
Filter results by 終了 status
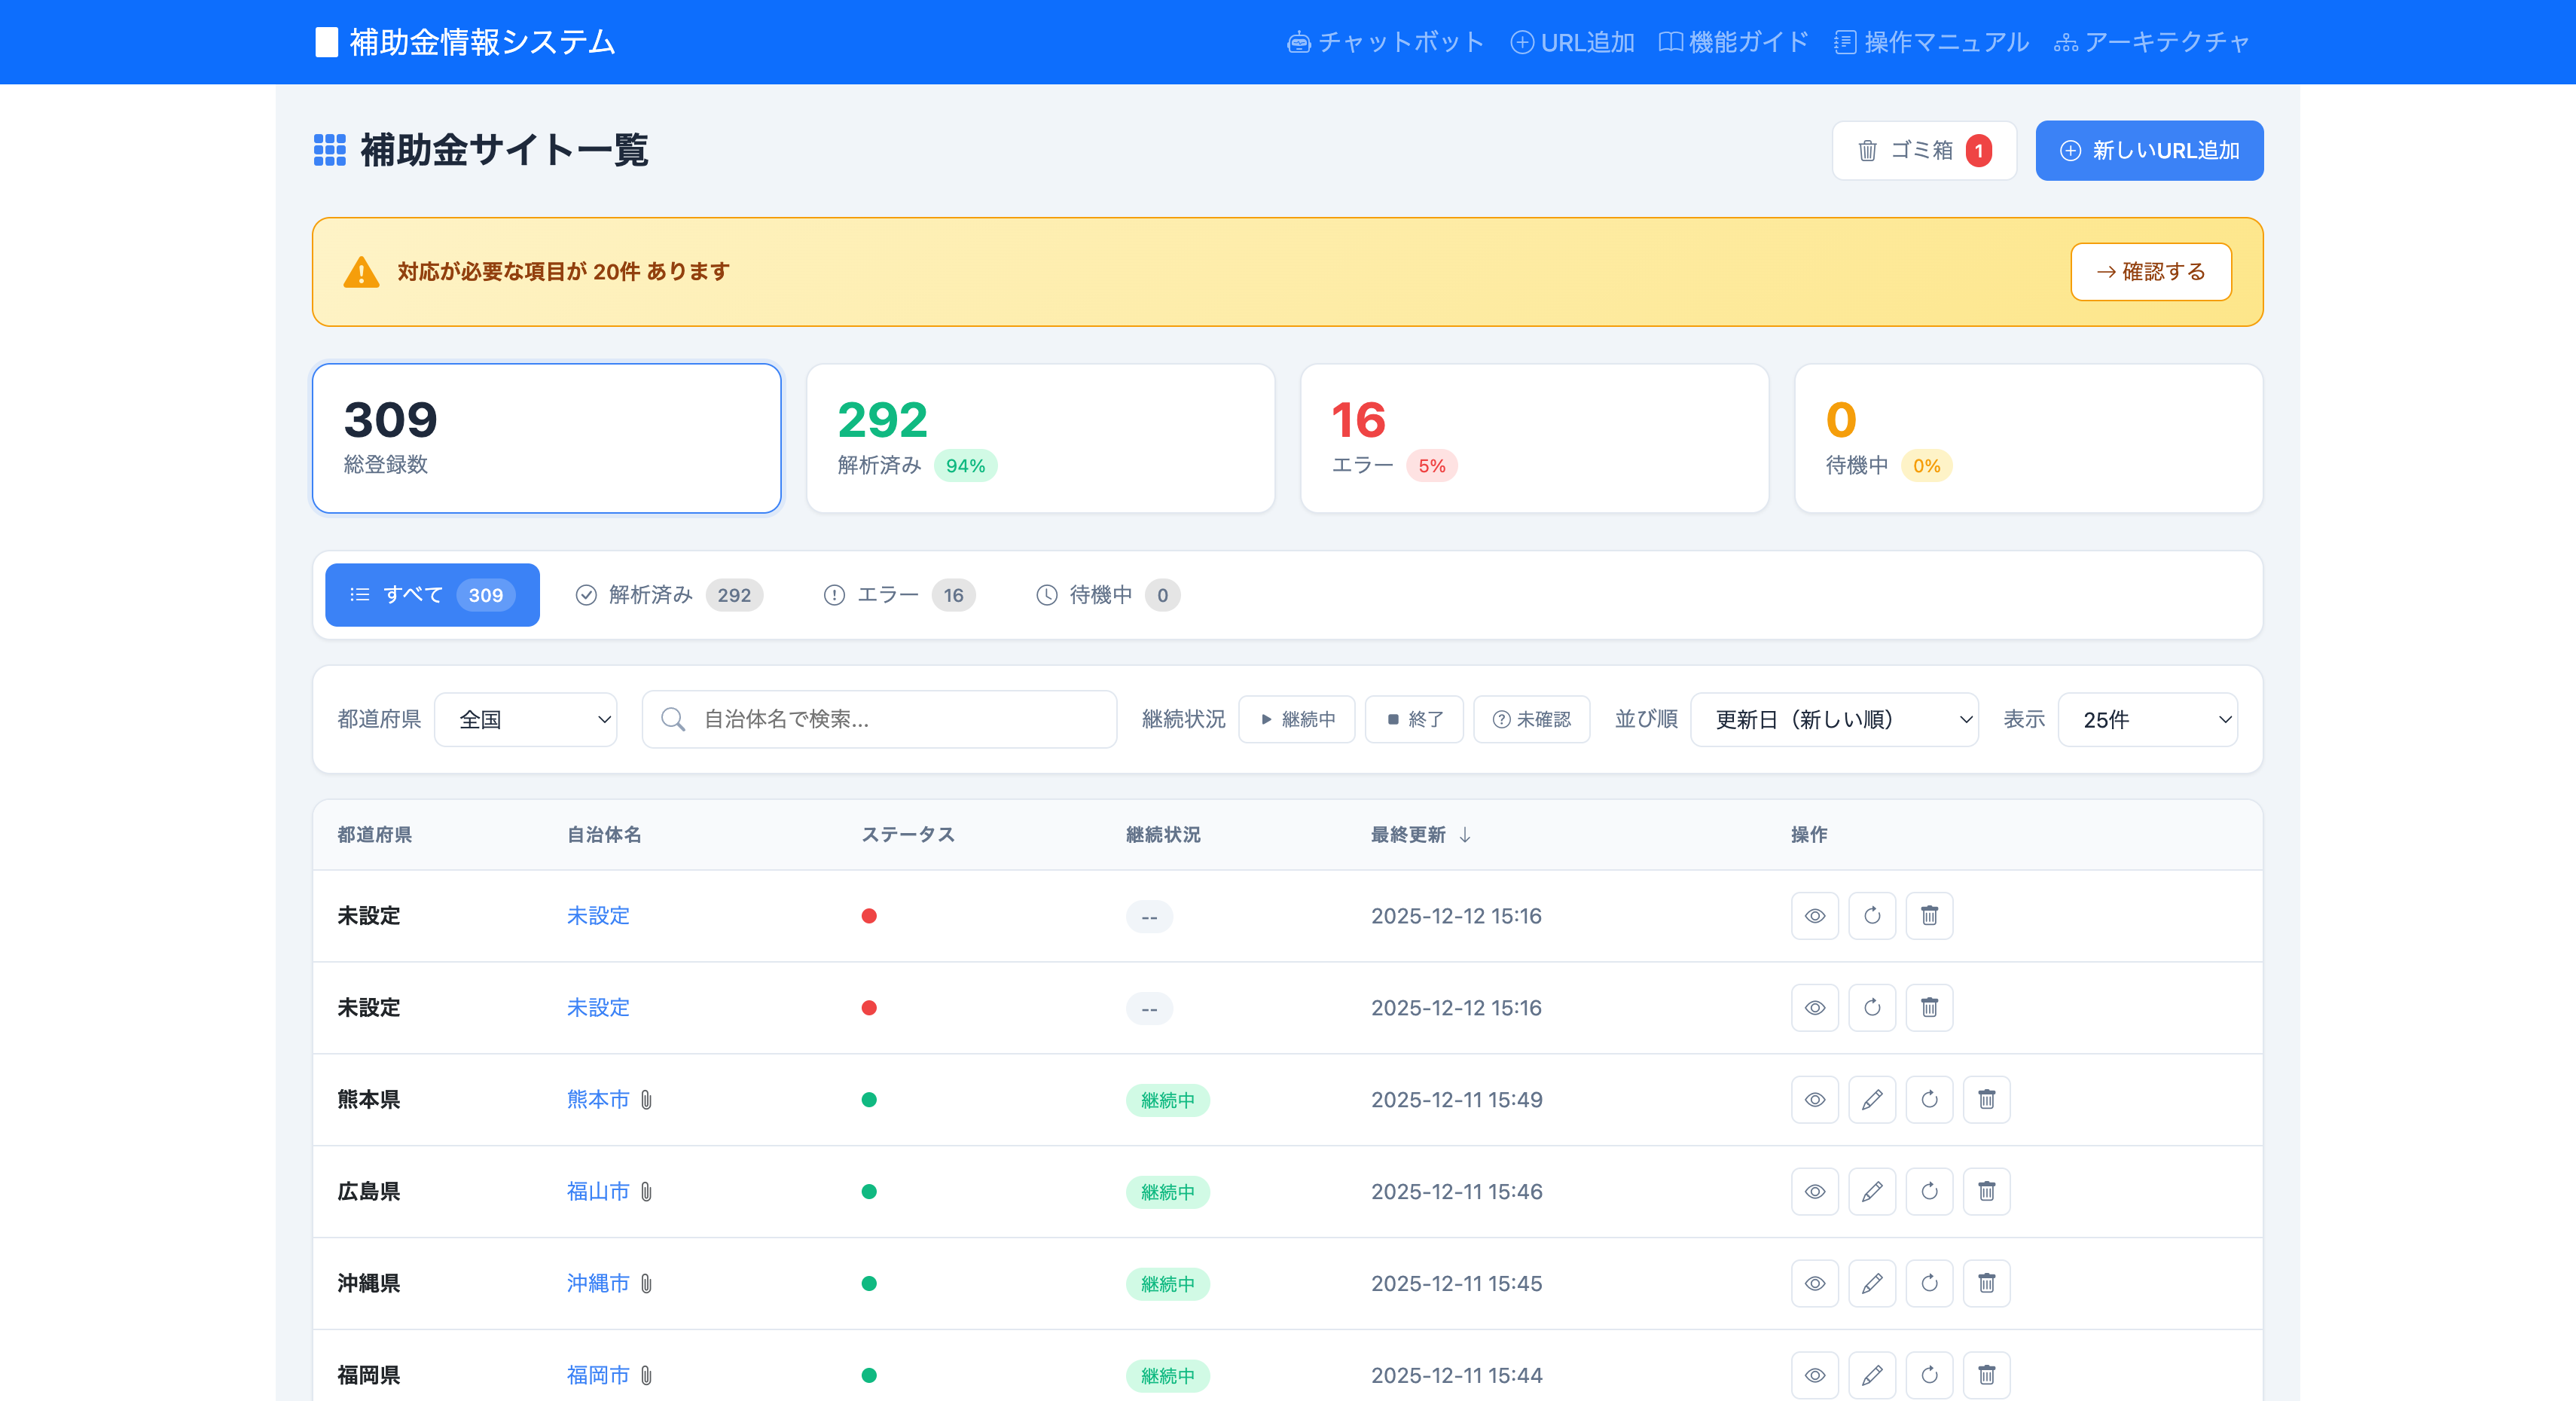click(1414, 719)
